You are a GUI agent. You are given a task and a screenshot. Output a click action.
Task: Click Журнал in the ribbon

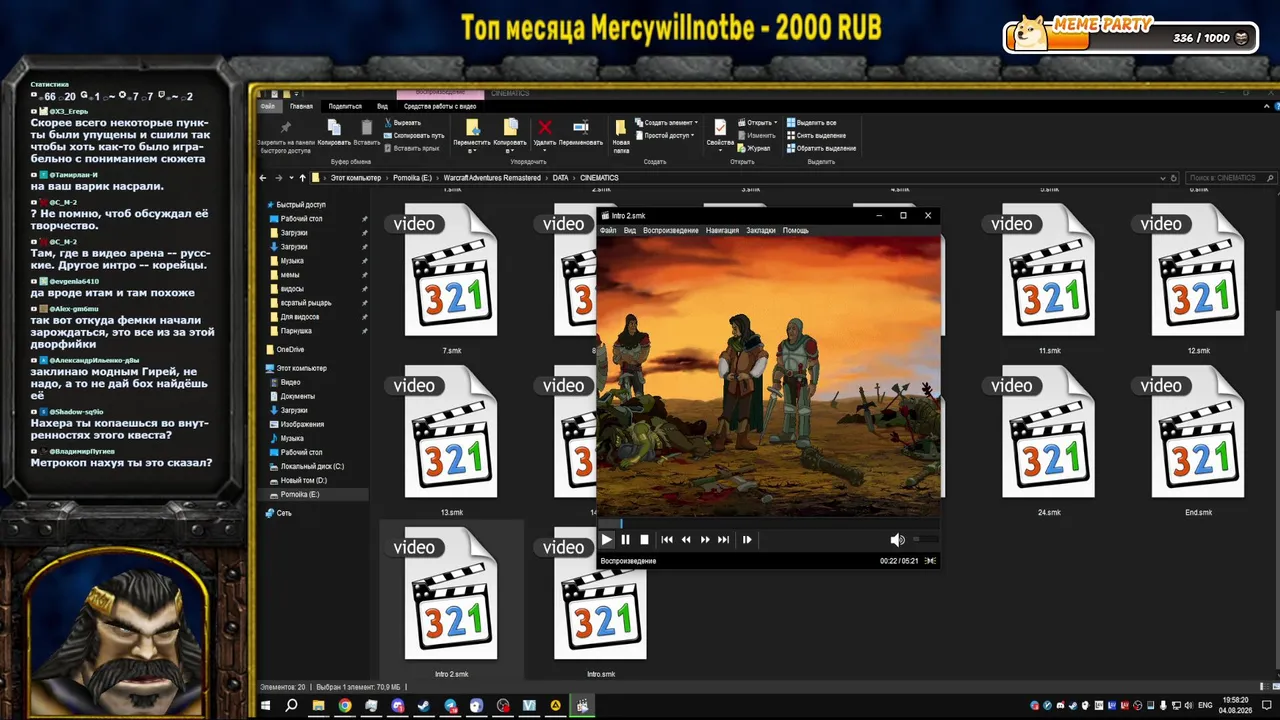754,148
